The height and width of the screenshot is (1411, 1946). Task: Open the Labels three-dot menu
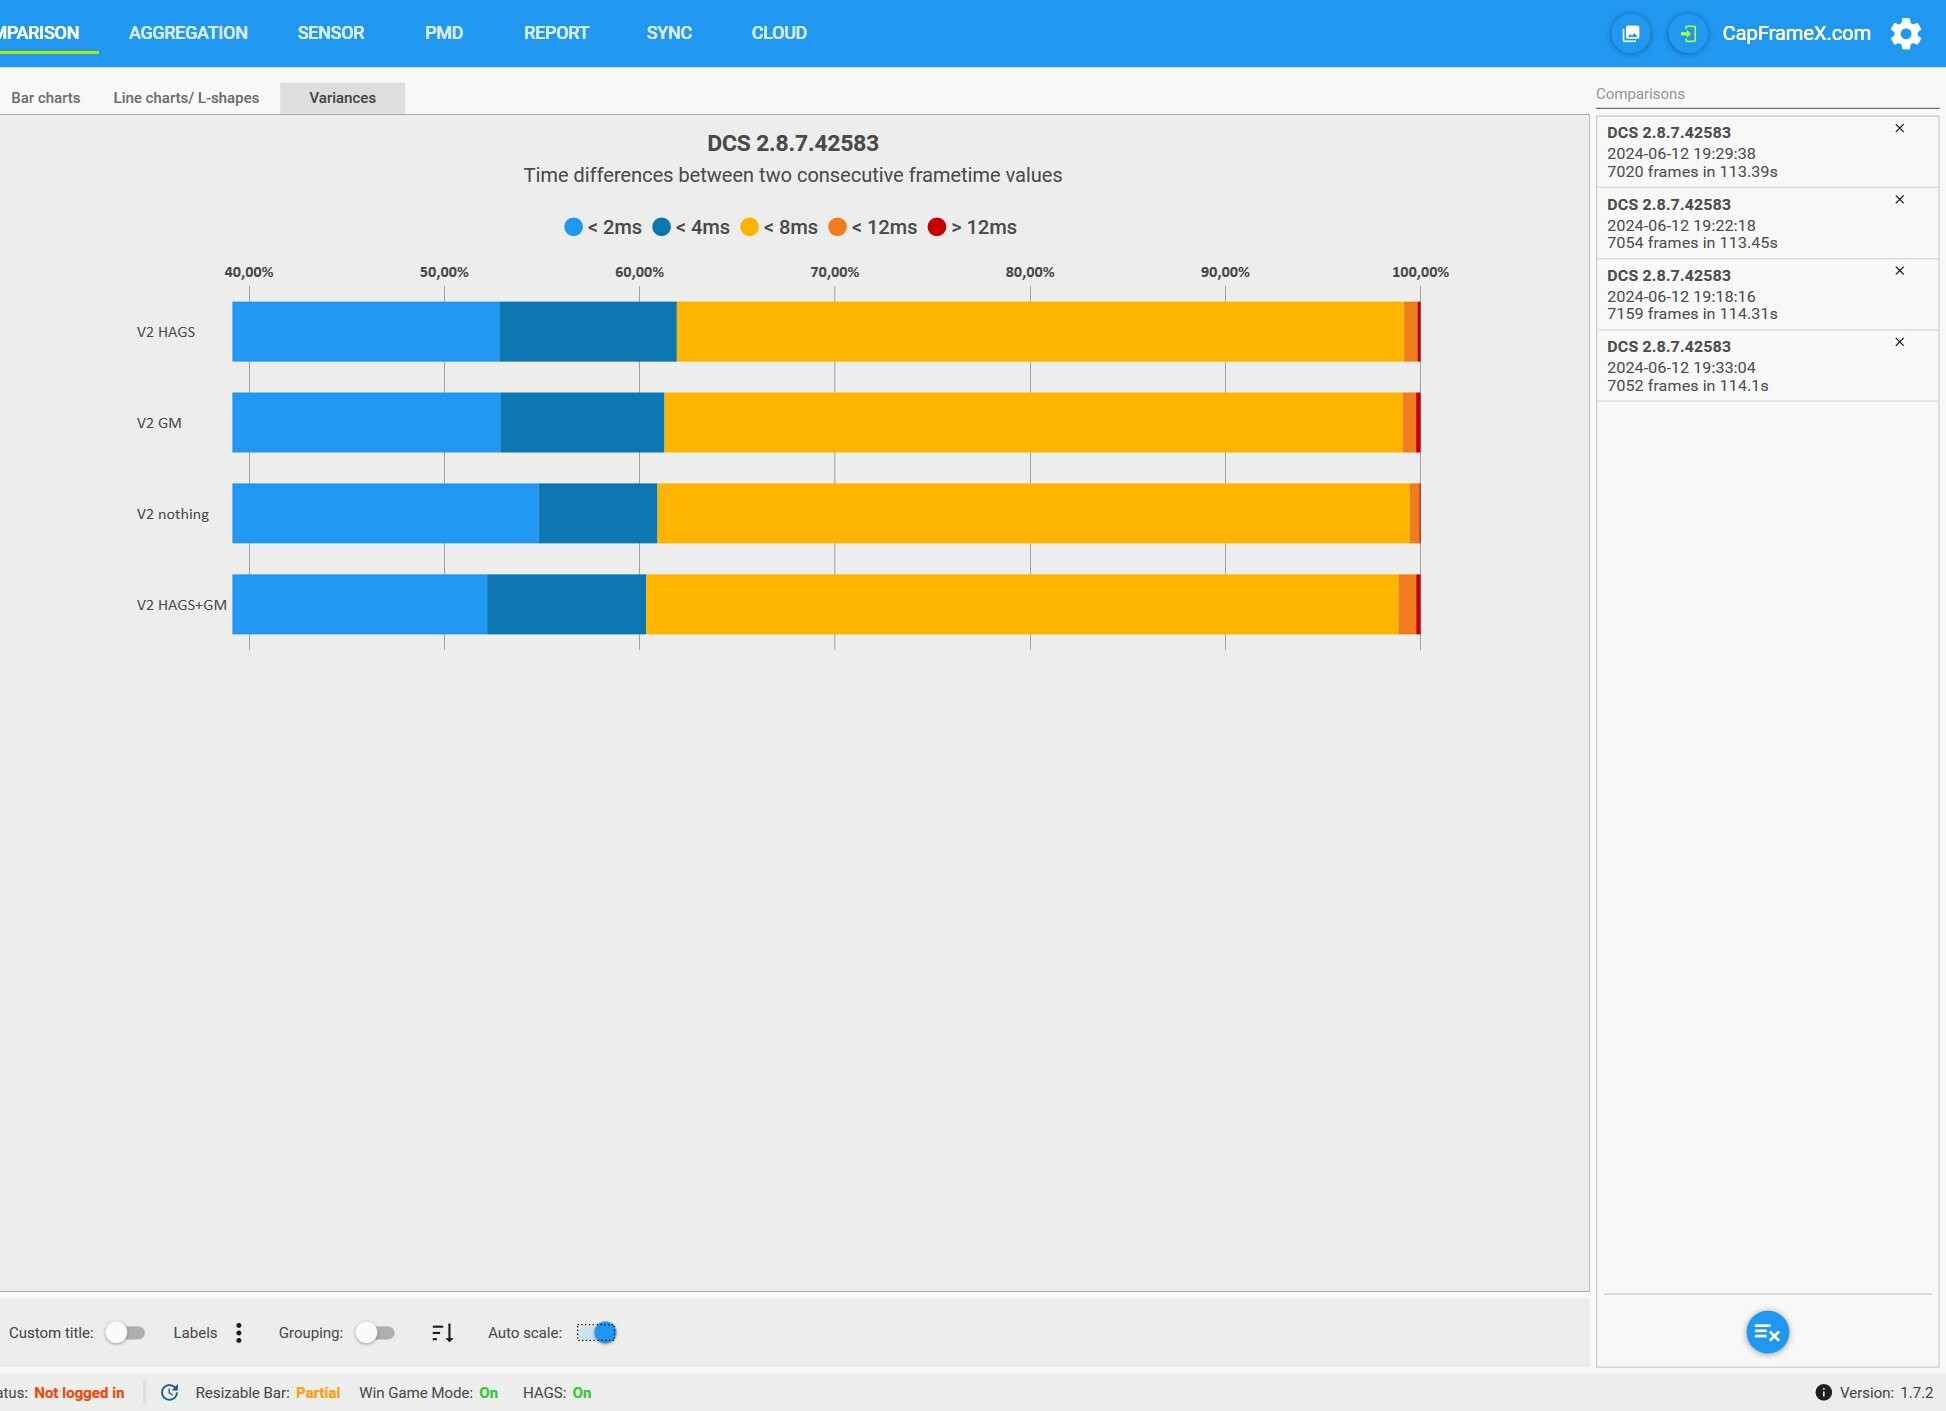click(238, 1332)
